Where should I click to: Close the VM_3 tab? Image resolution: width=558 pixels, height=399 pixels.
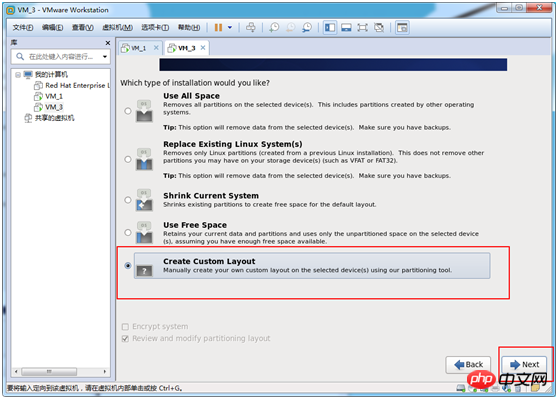coord(203,48)
